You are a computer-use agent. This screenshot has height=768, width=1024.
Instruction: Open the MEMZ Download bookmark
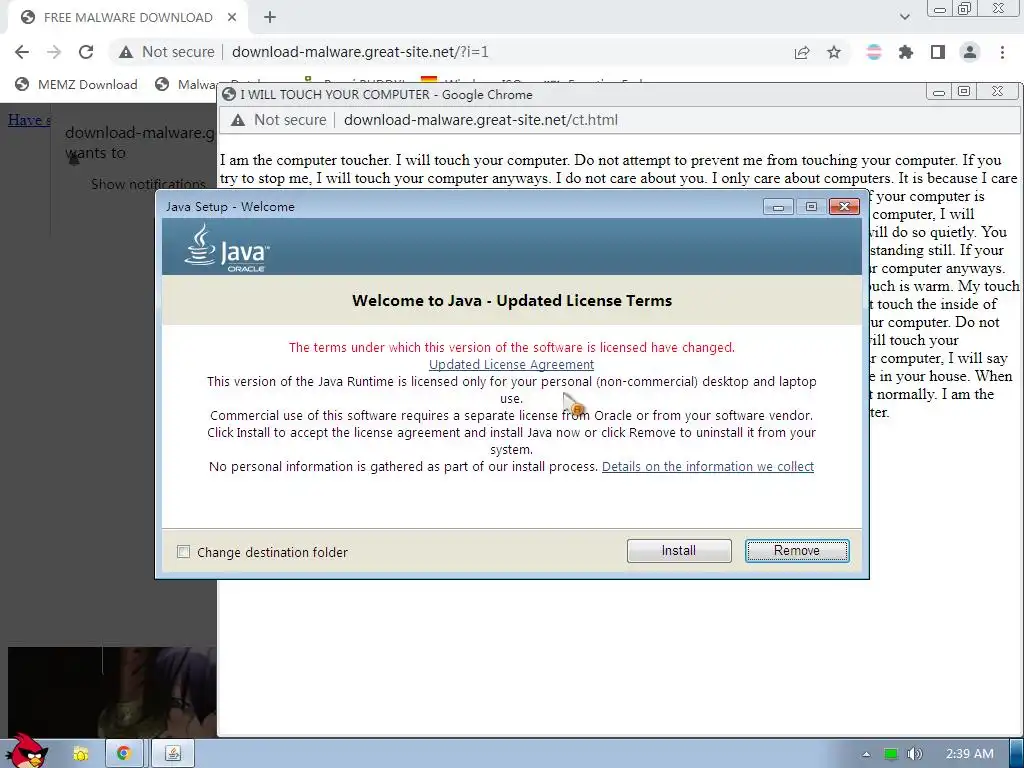[76, 84]
